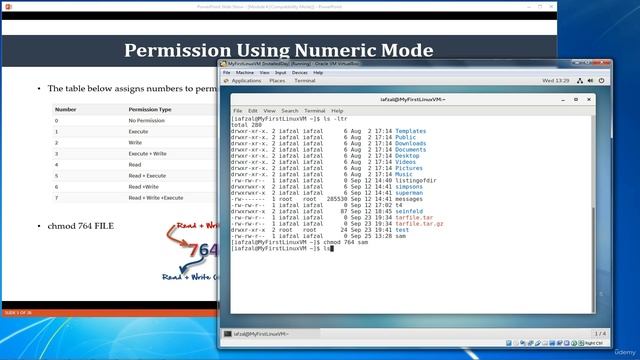Open terminal File menu
The width and height of the screenshot is (640, 360).
(x=238, y=111)
